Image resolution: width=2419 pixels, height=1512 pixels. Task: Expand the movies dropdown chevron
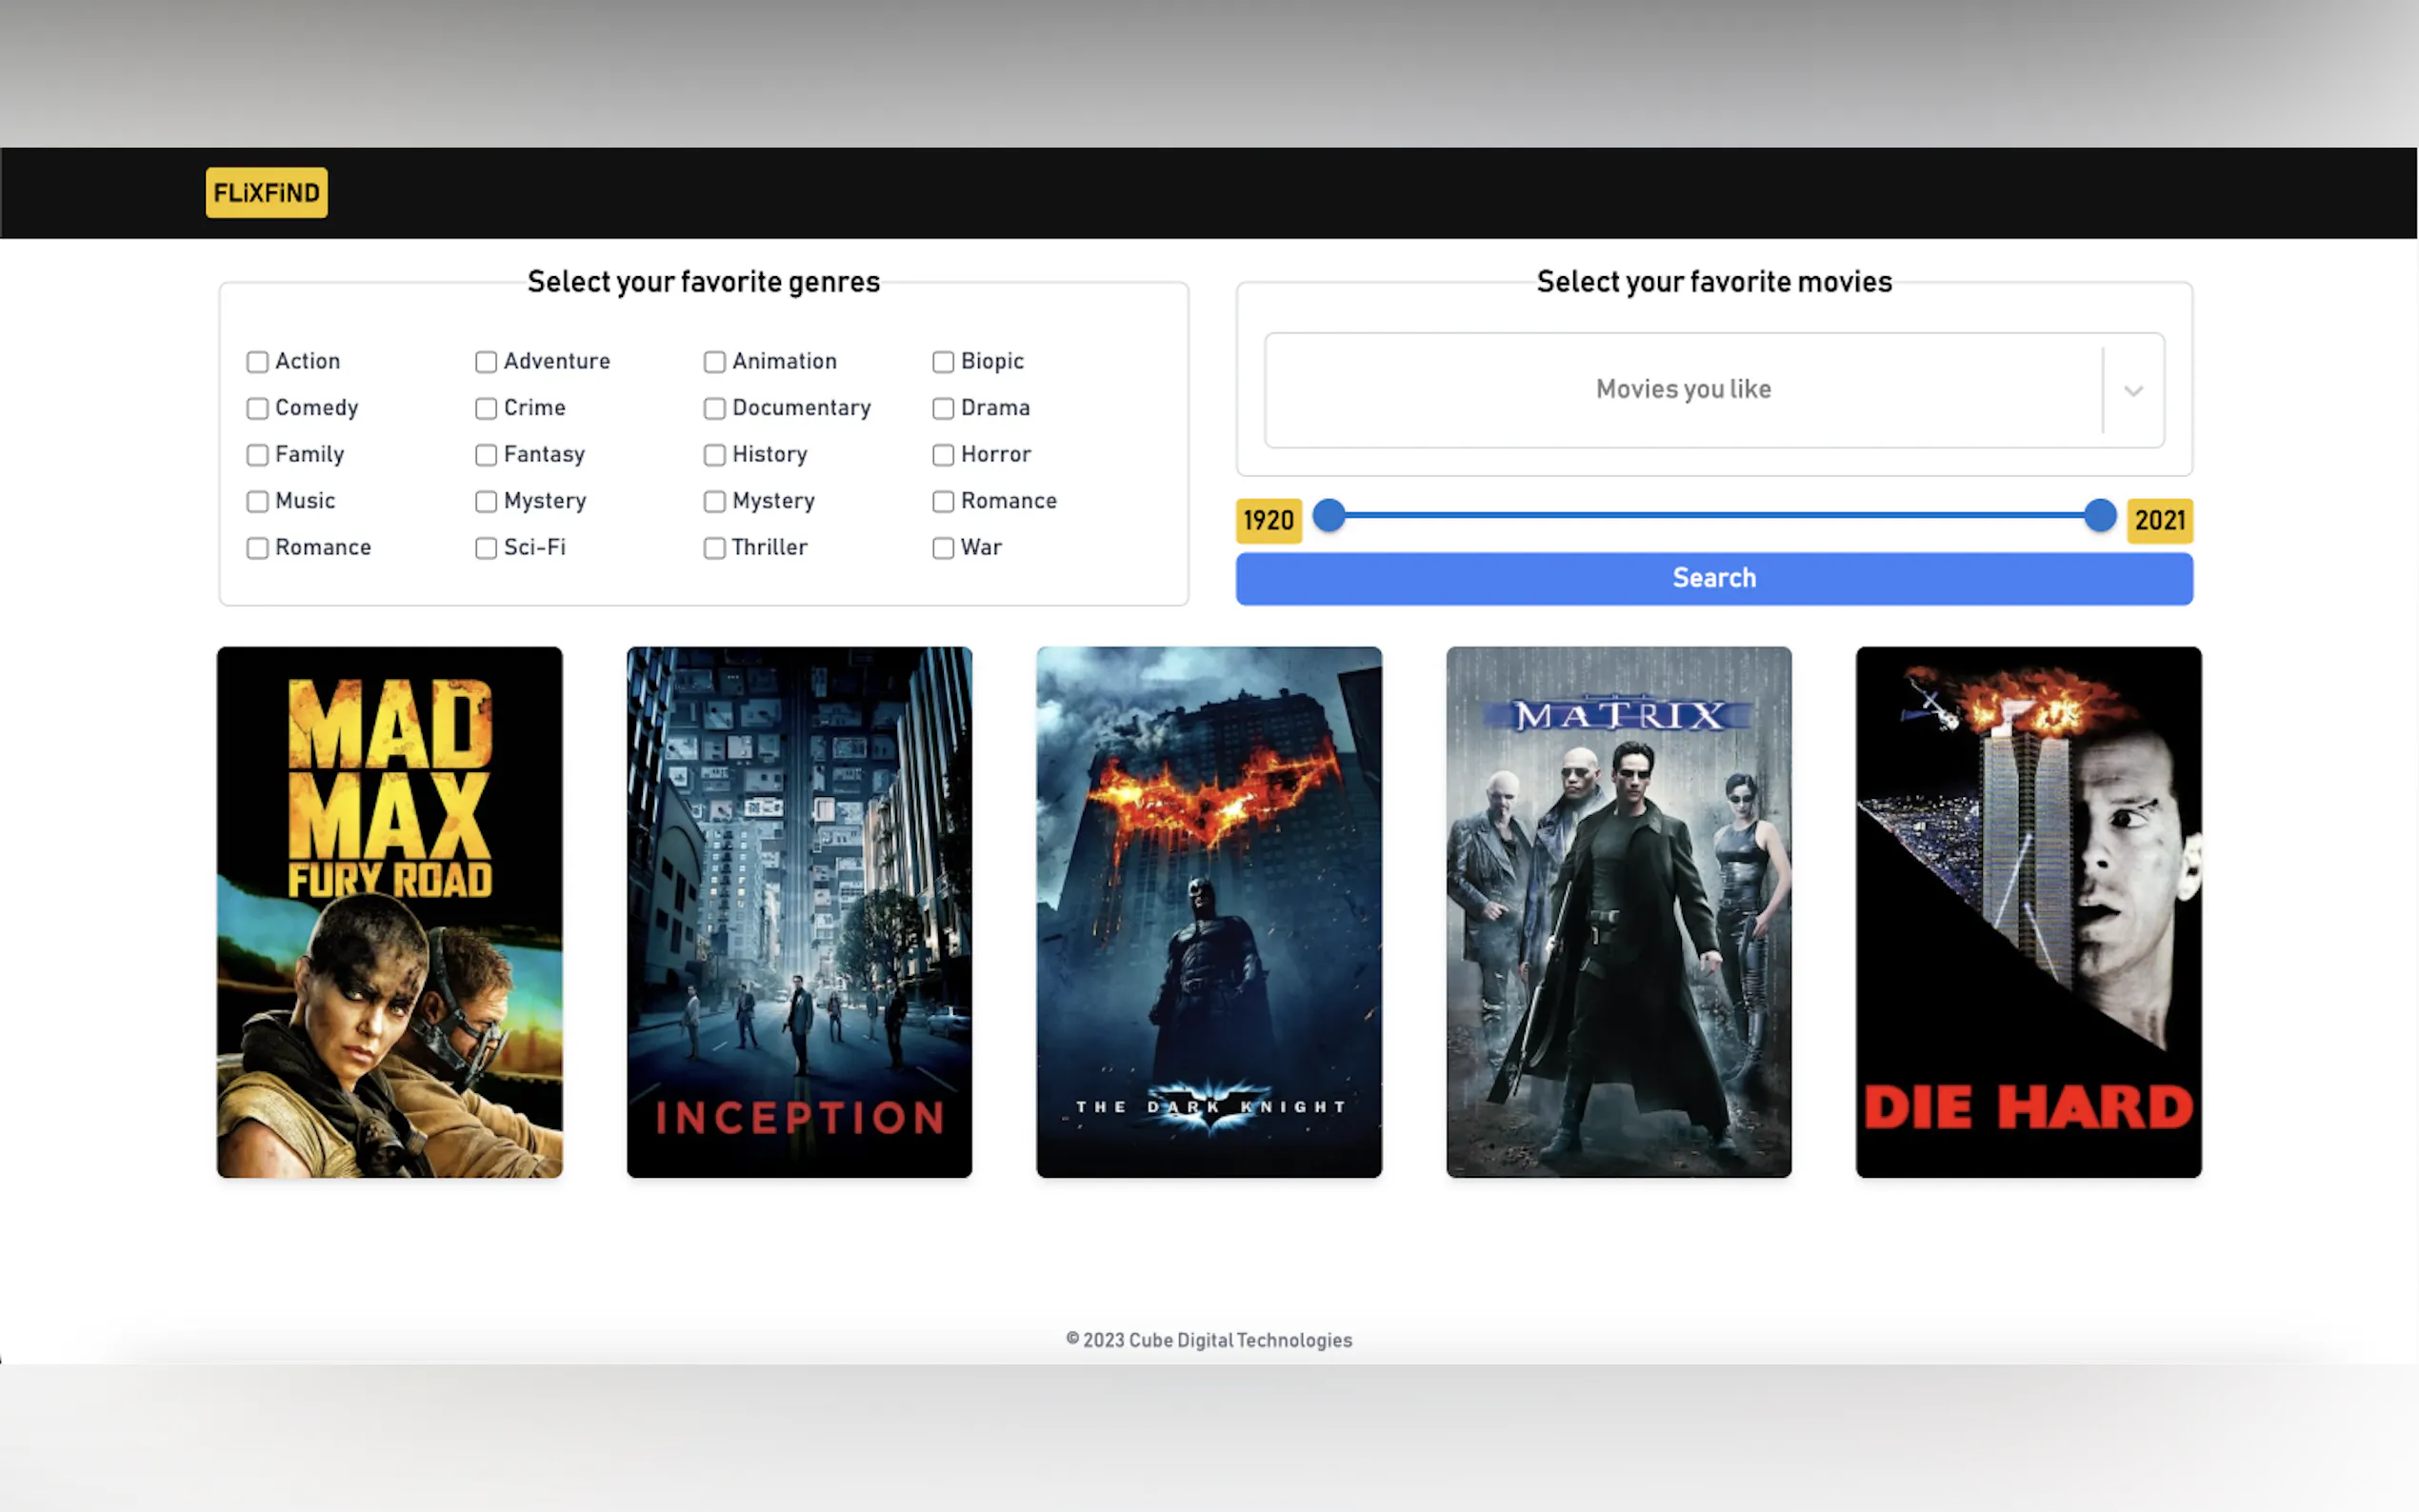click(x=2133, y=390)
